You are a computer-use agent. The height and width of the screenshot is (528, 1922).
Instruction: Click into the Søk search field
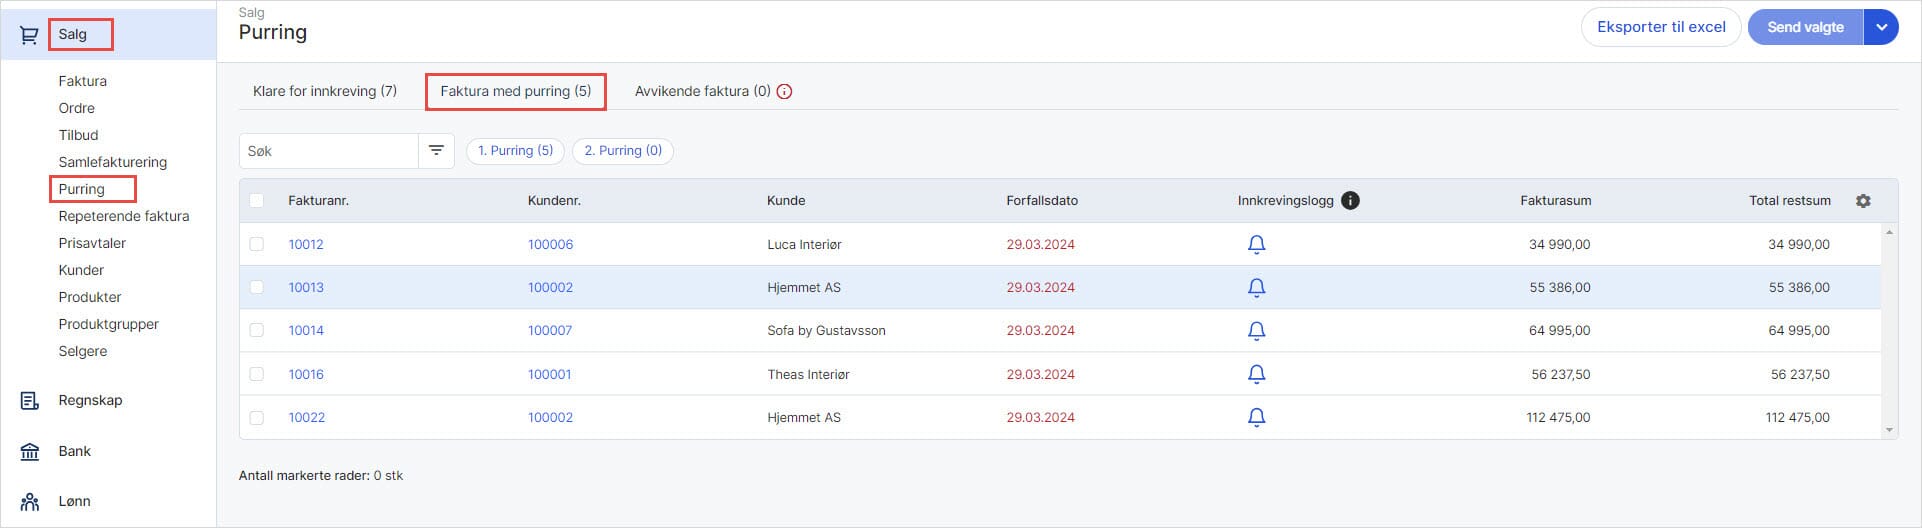pos(328,151)
